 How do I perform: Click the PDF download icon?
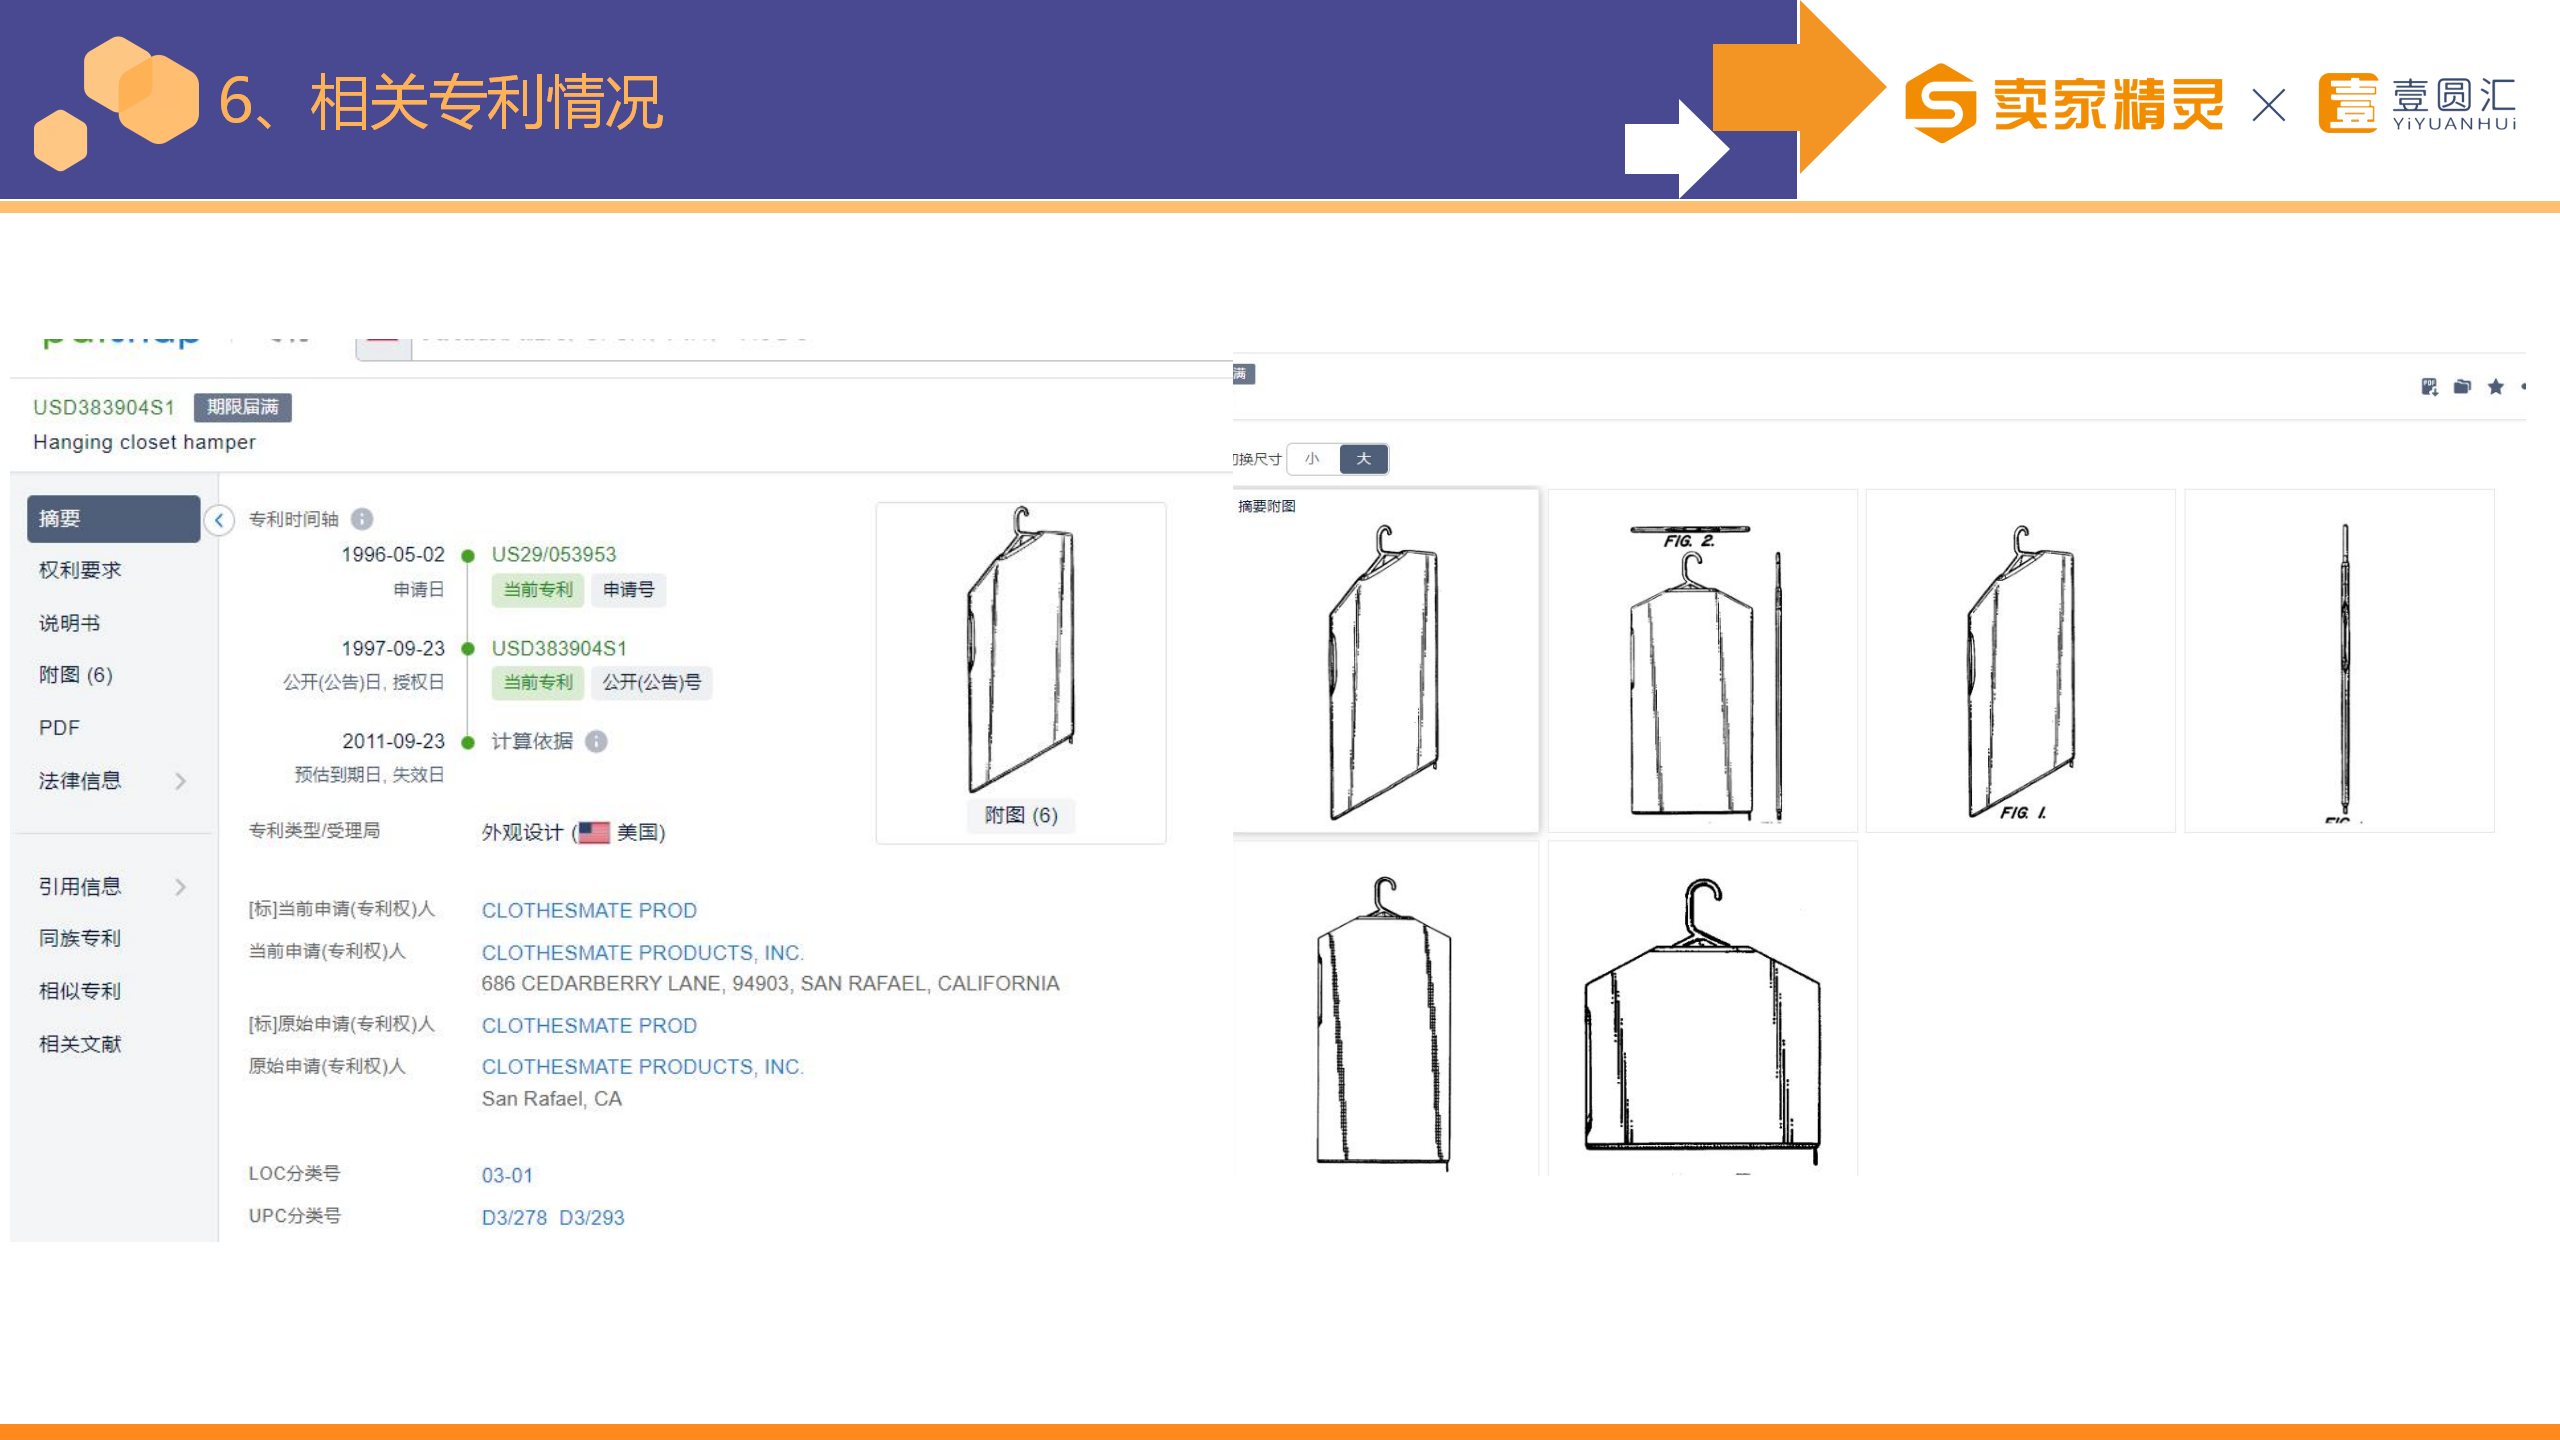[x=2429, y=387]
